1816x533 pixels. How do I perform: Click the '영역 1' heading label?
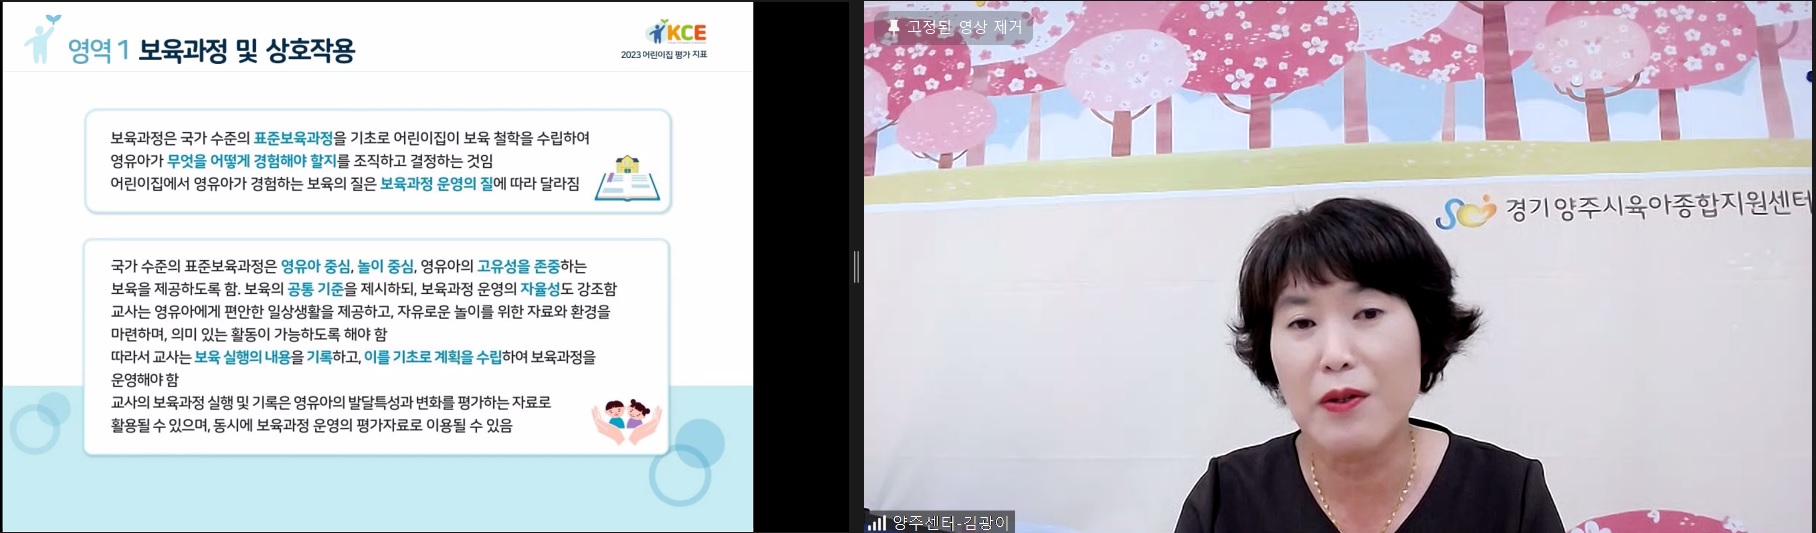click(x=99, y=51)
